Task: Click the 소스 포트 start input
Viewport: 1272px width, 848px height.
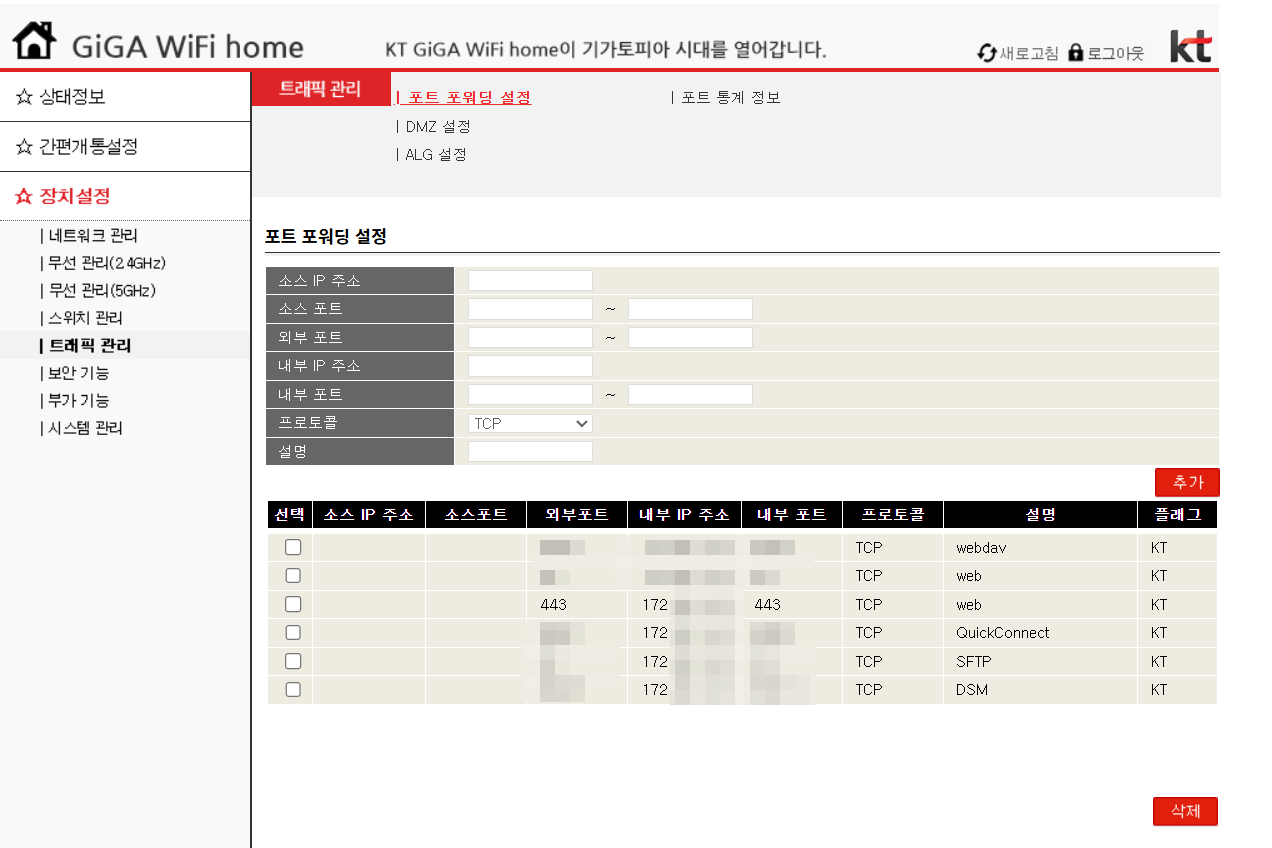Action: tap(530, 309)
